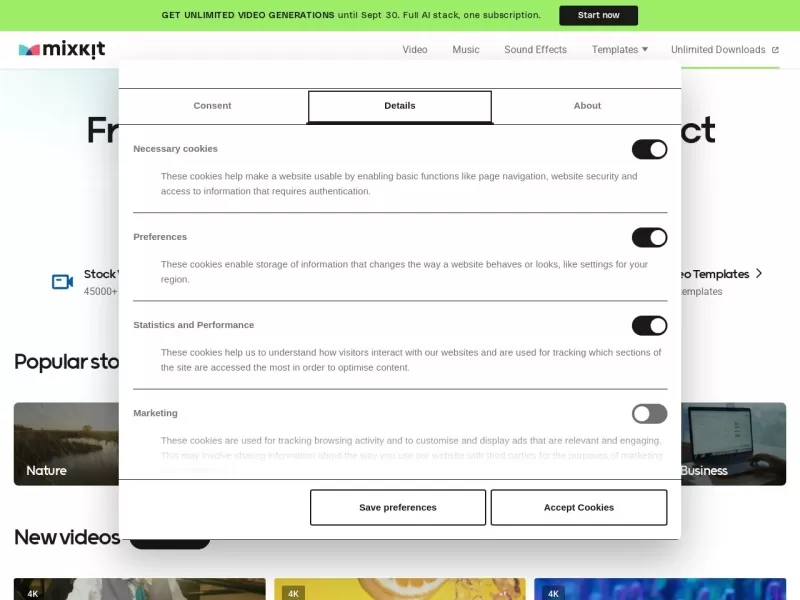800x600 pixels.
Task: Click the Save preferences button
Action: click(397, 507)
